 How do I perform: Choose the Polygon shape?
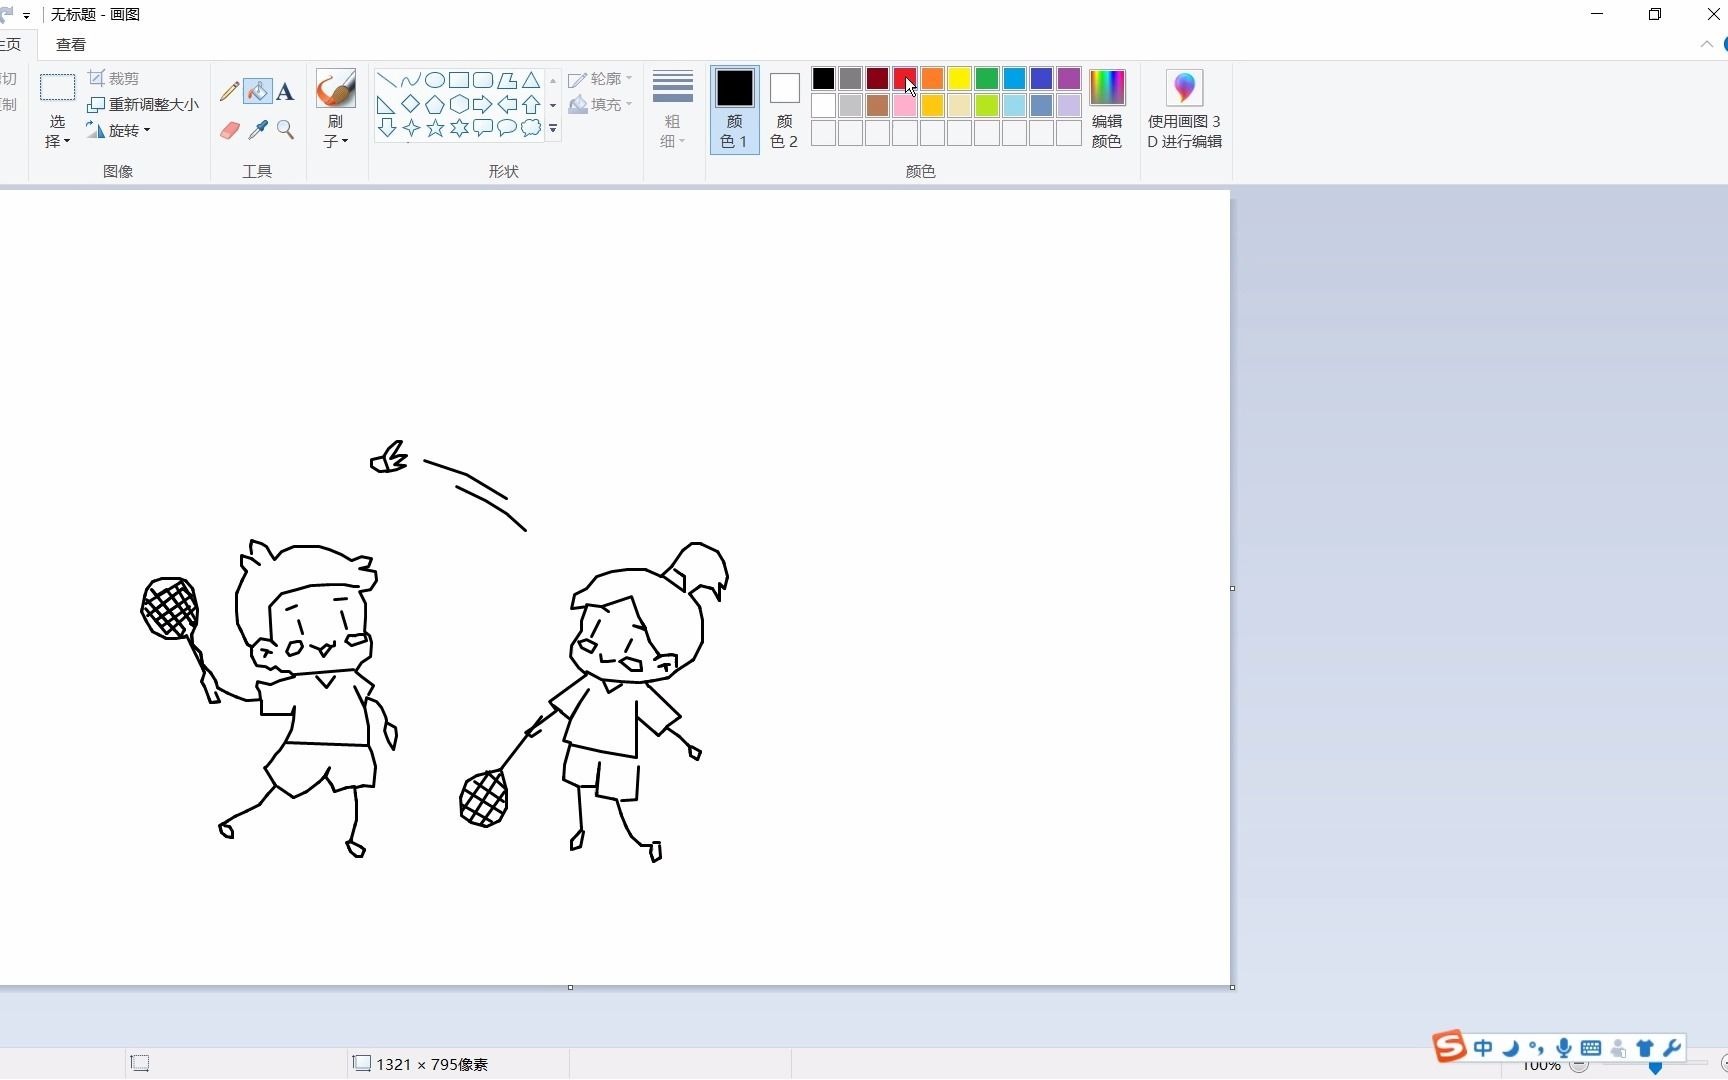tap(507, 80)
